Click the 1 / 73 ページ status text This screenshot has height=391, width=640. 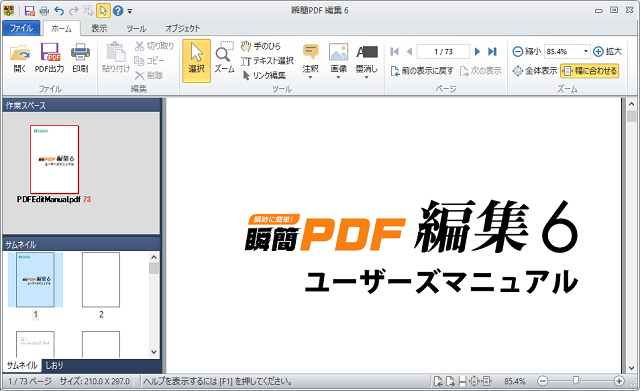30,381
